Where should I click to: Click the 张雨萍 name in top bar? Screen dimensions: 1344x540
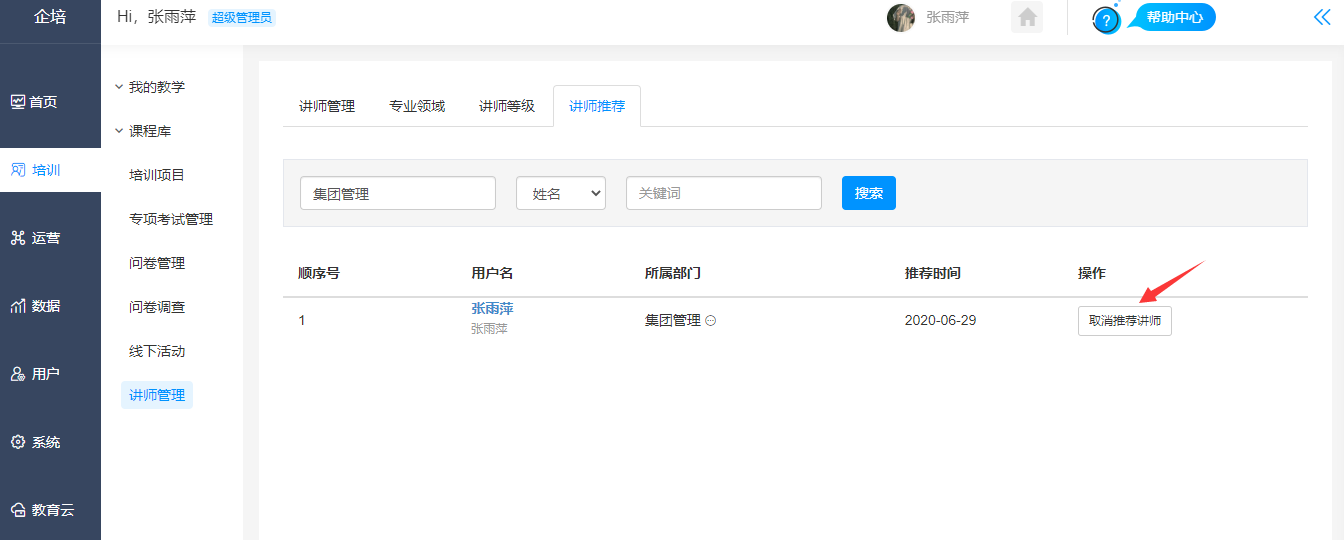click(x=947, y=17)
